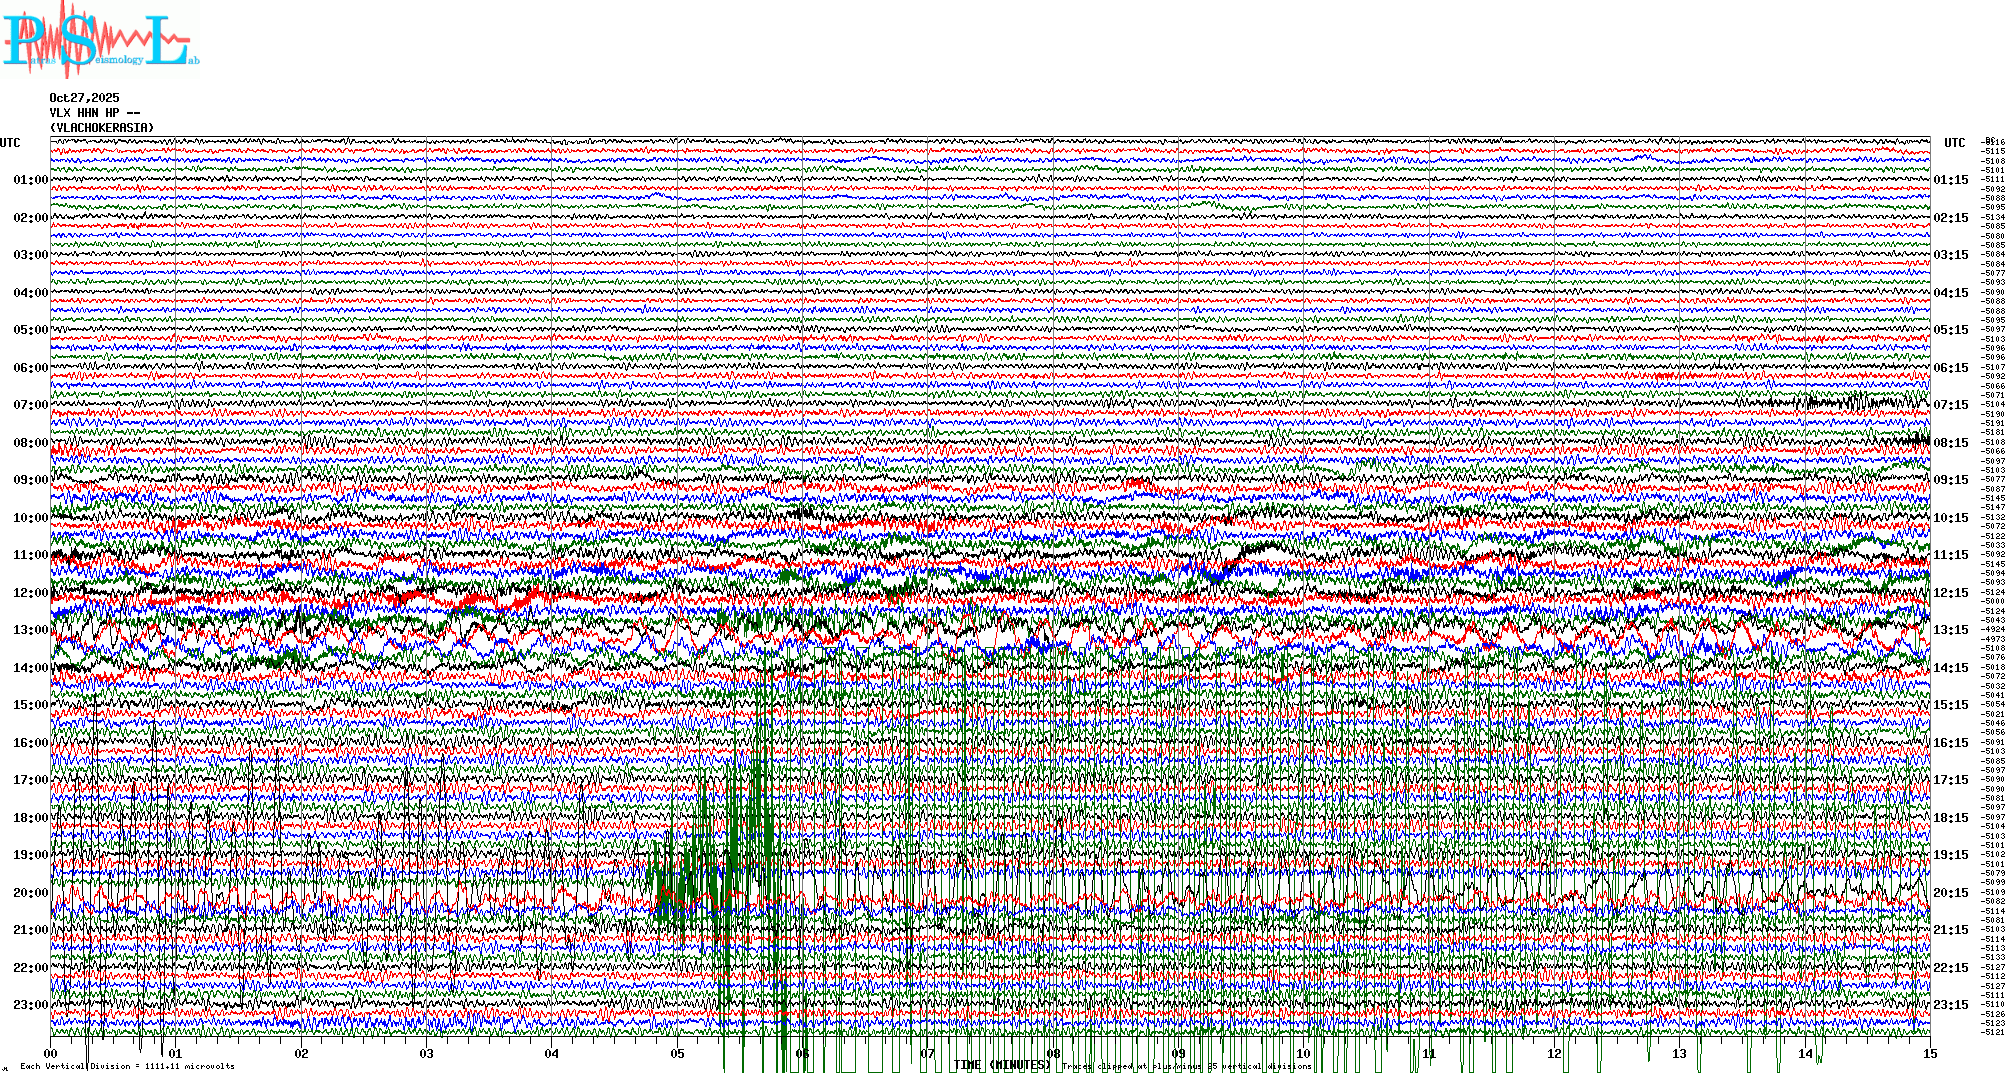Click the (VLACHOKERASIA) station name label
Viewport: 2010px width, 1080px height.
tap(102, 128)
